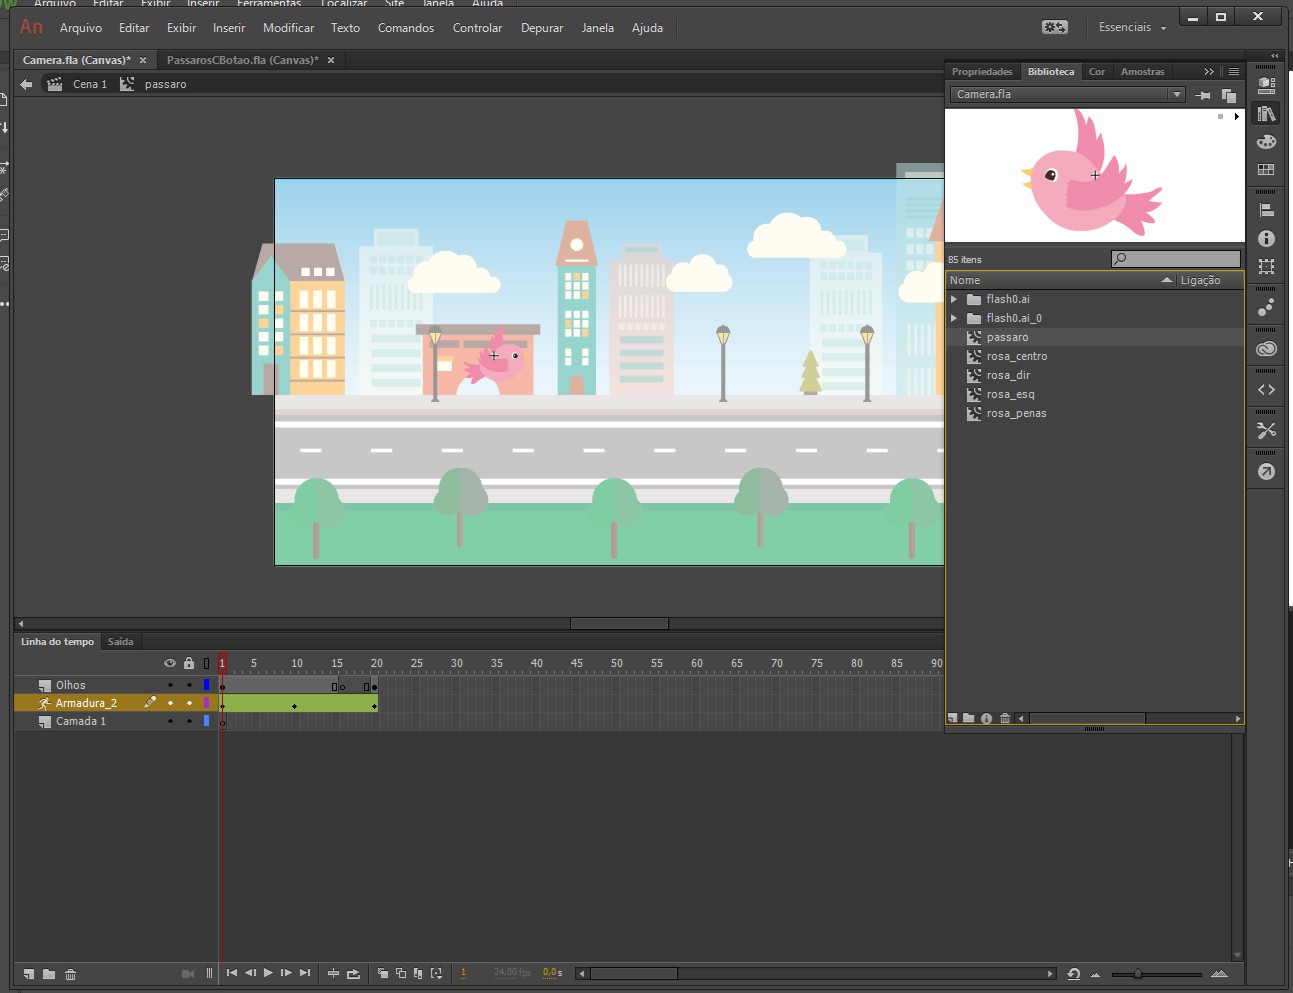1293x993 pixels.
Task: Open the Code Snippets panel icon
Action: pos(1266,390)
